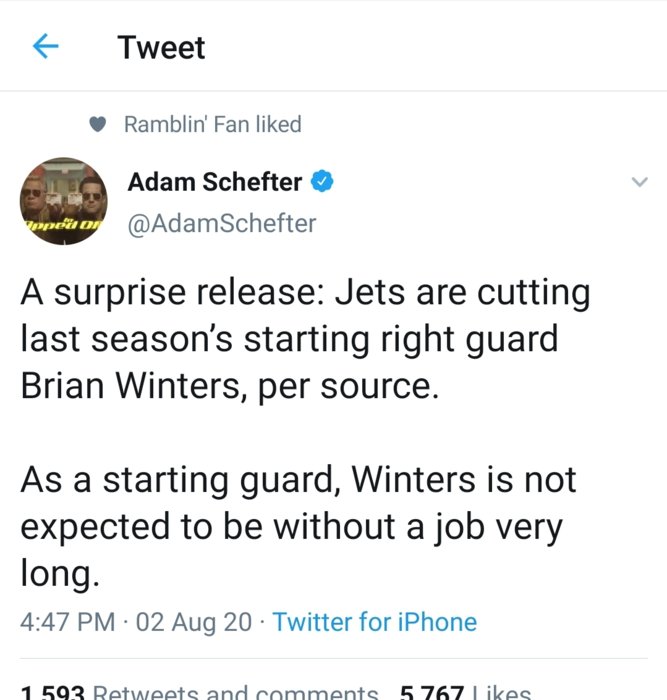
Task: View the 5,767 Likes list
Action: coord(465,691)
